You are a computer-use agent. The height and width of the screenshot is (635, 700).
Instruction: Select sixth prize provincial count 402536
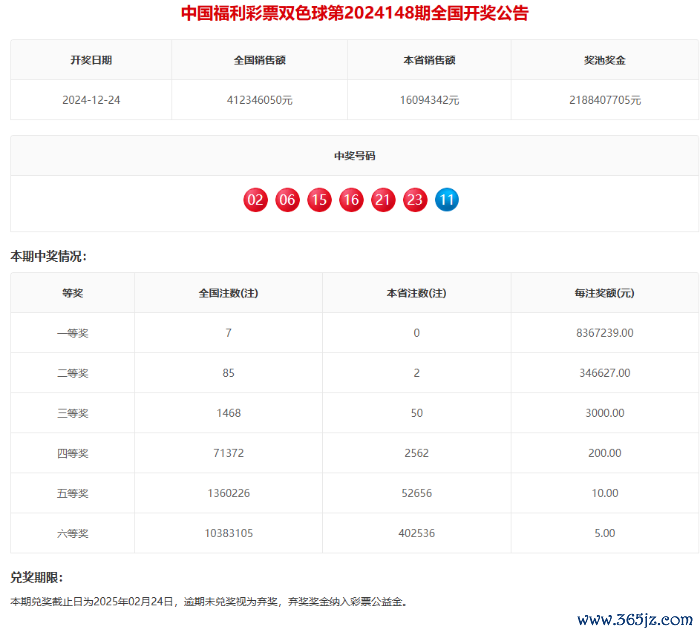[x=416, y=534]
